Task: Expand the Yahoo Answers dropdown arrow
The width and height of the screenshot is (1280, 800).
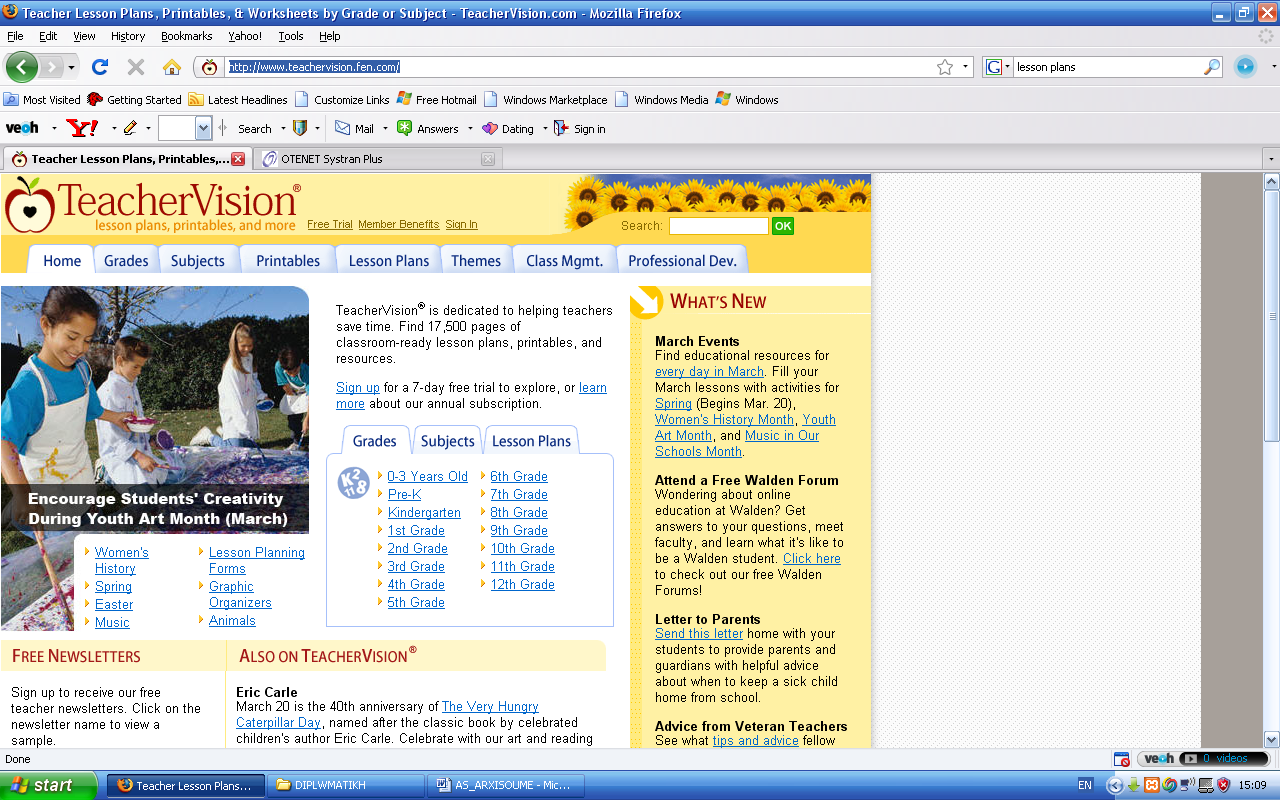Action: (470, 128)
